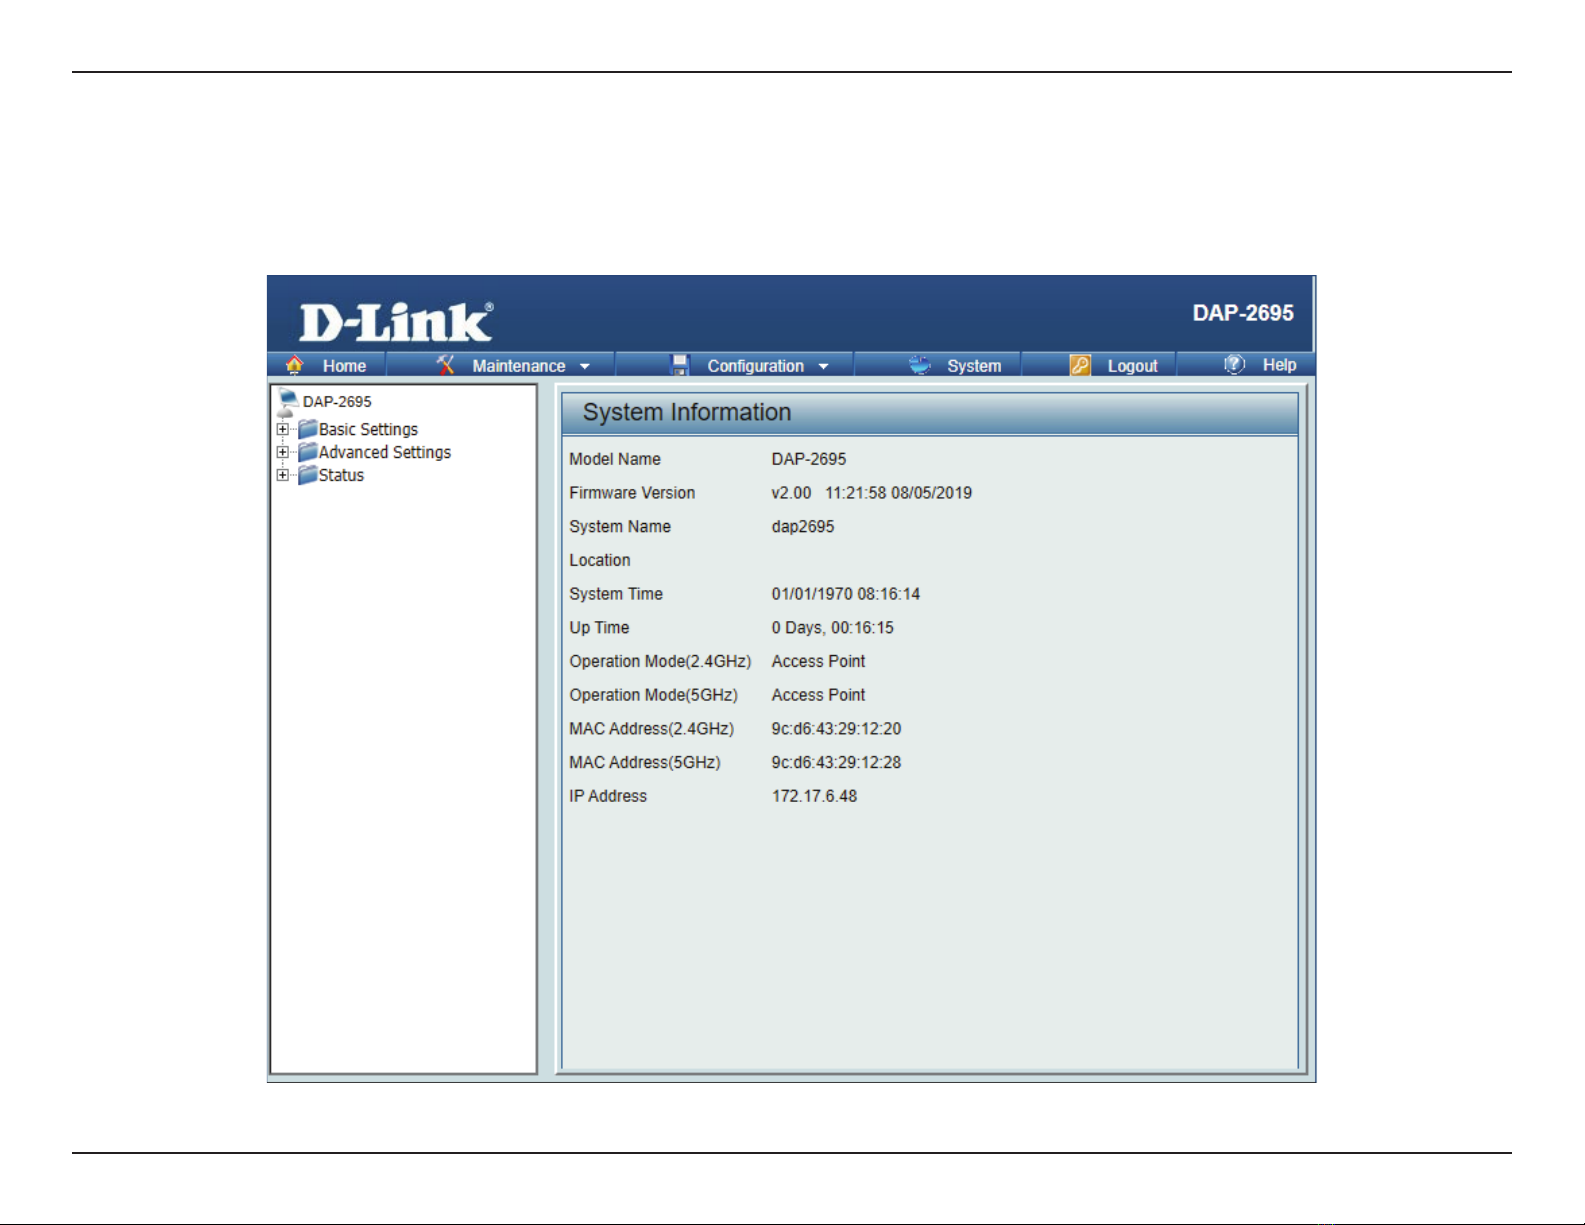Click the DAP-2695 device icon in tree

click(288, 402)
